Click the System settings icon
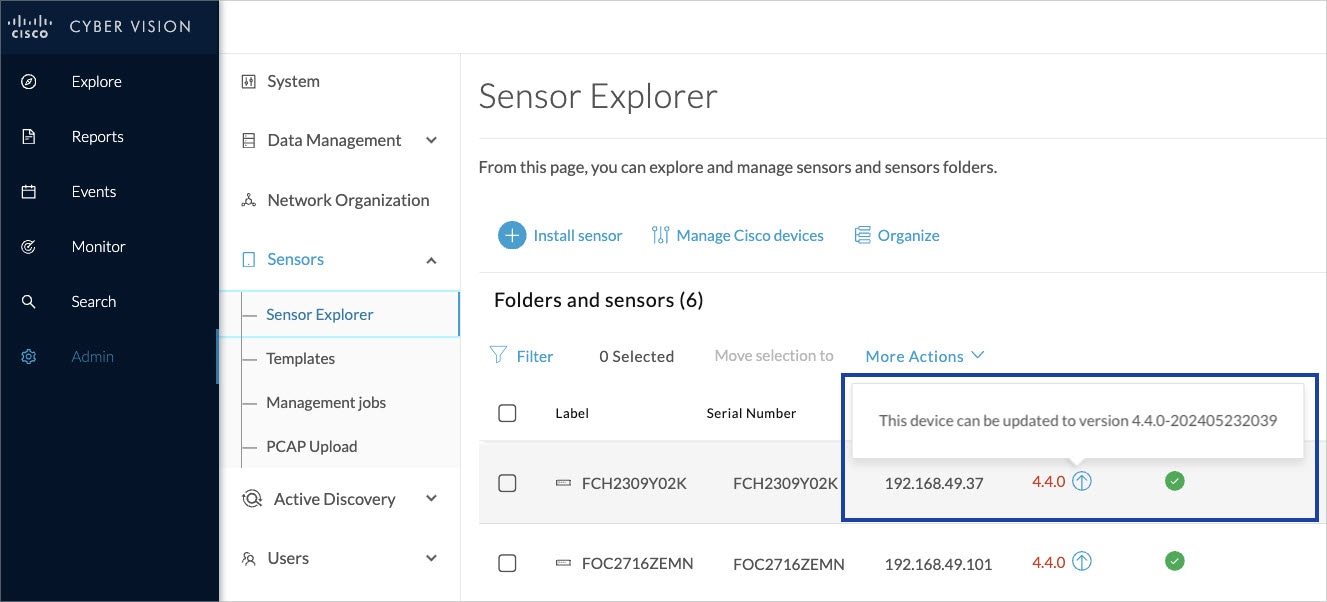This screenshot has height=602, width=1327. tap(249, 82)
